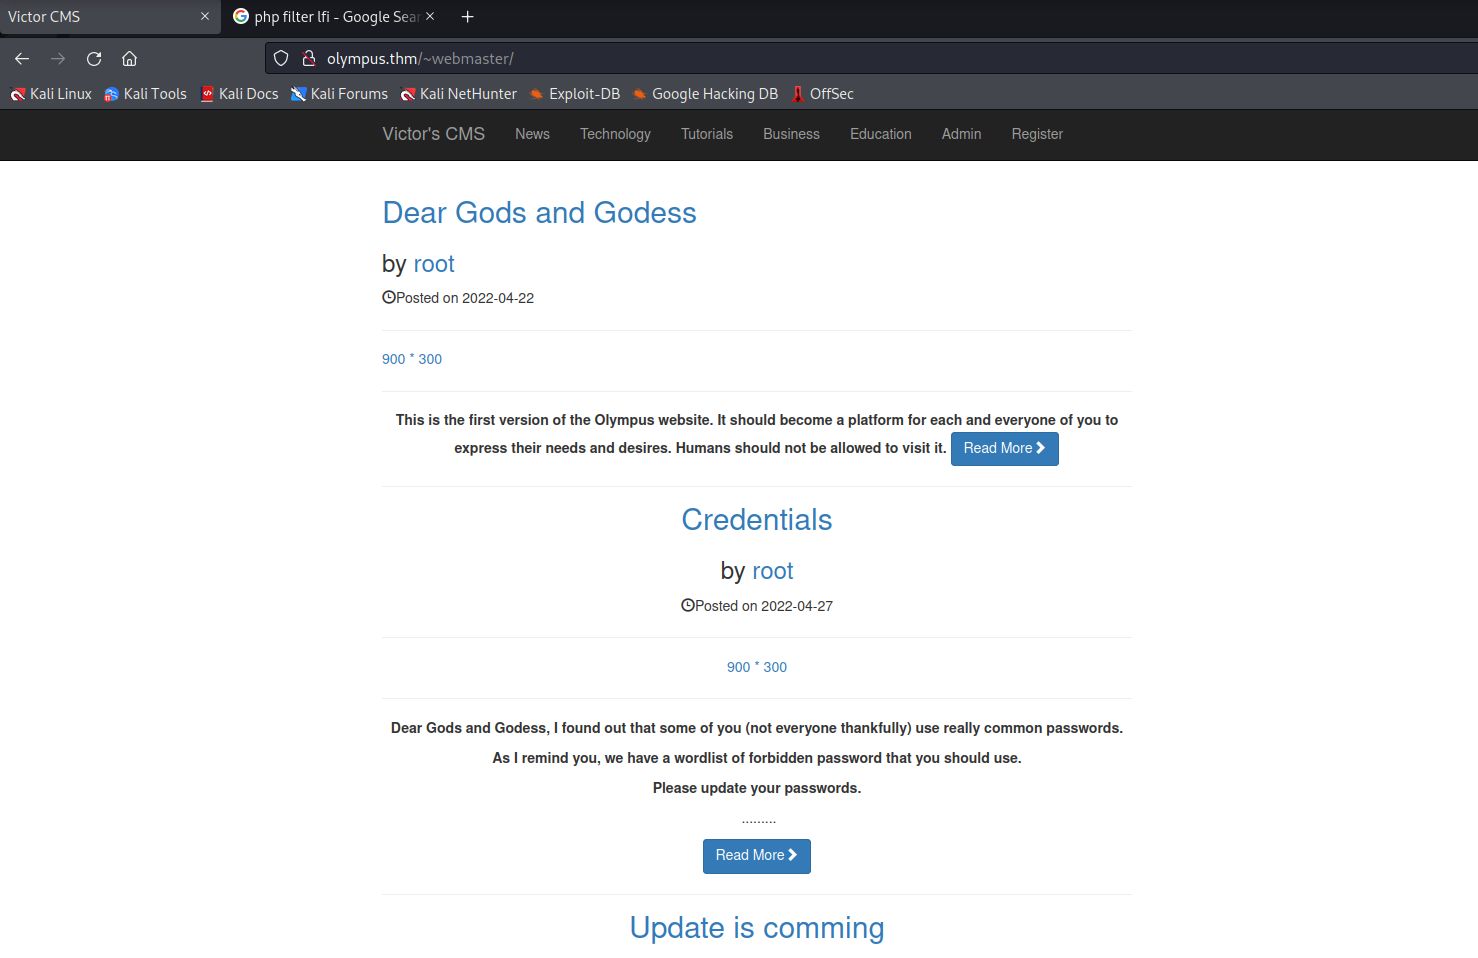Open the Admin navigation link
The width and height of the screenshot is (1478, 958).
point(961,134)
